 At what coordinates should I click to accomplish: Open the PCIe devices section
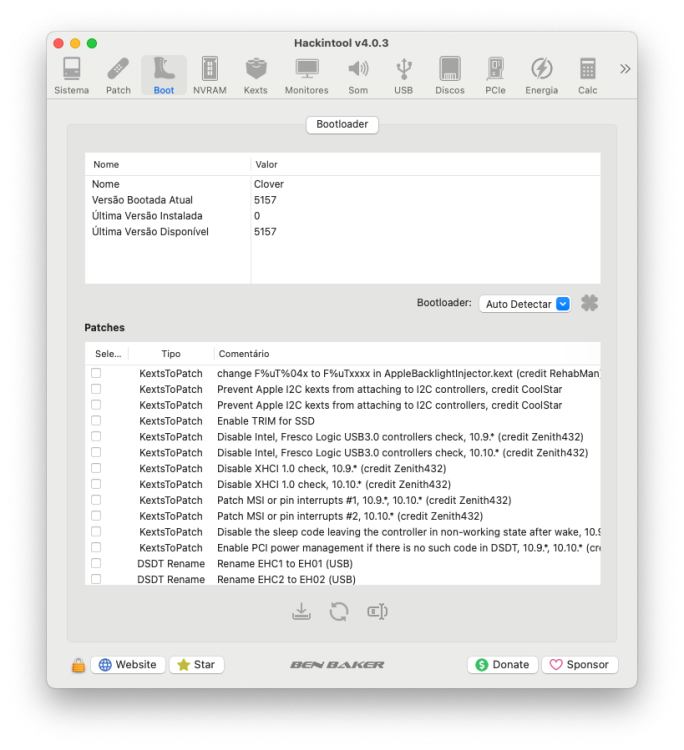coord(495,76)
